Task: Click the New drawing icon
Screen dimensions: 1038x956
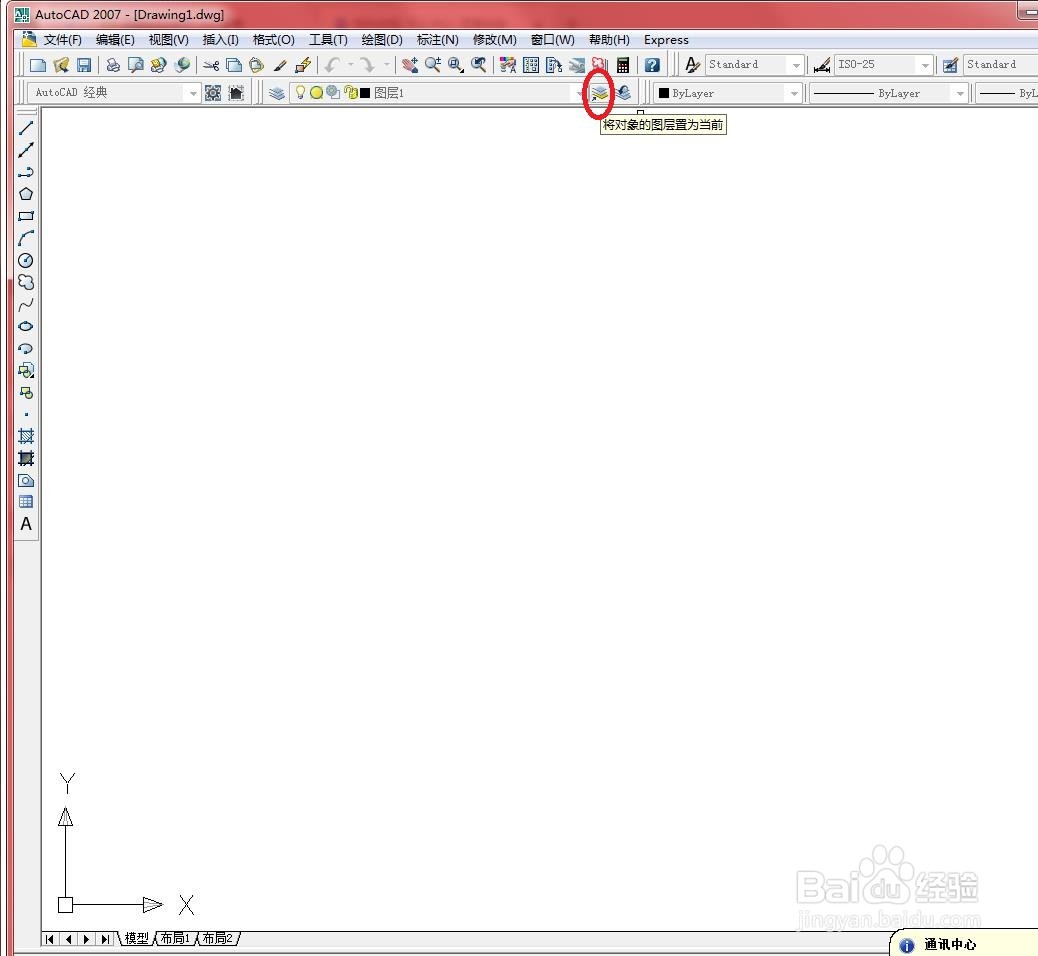Action: pyautogui.click(x=38, y=65)
